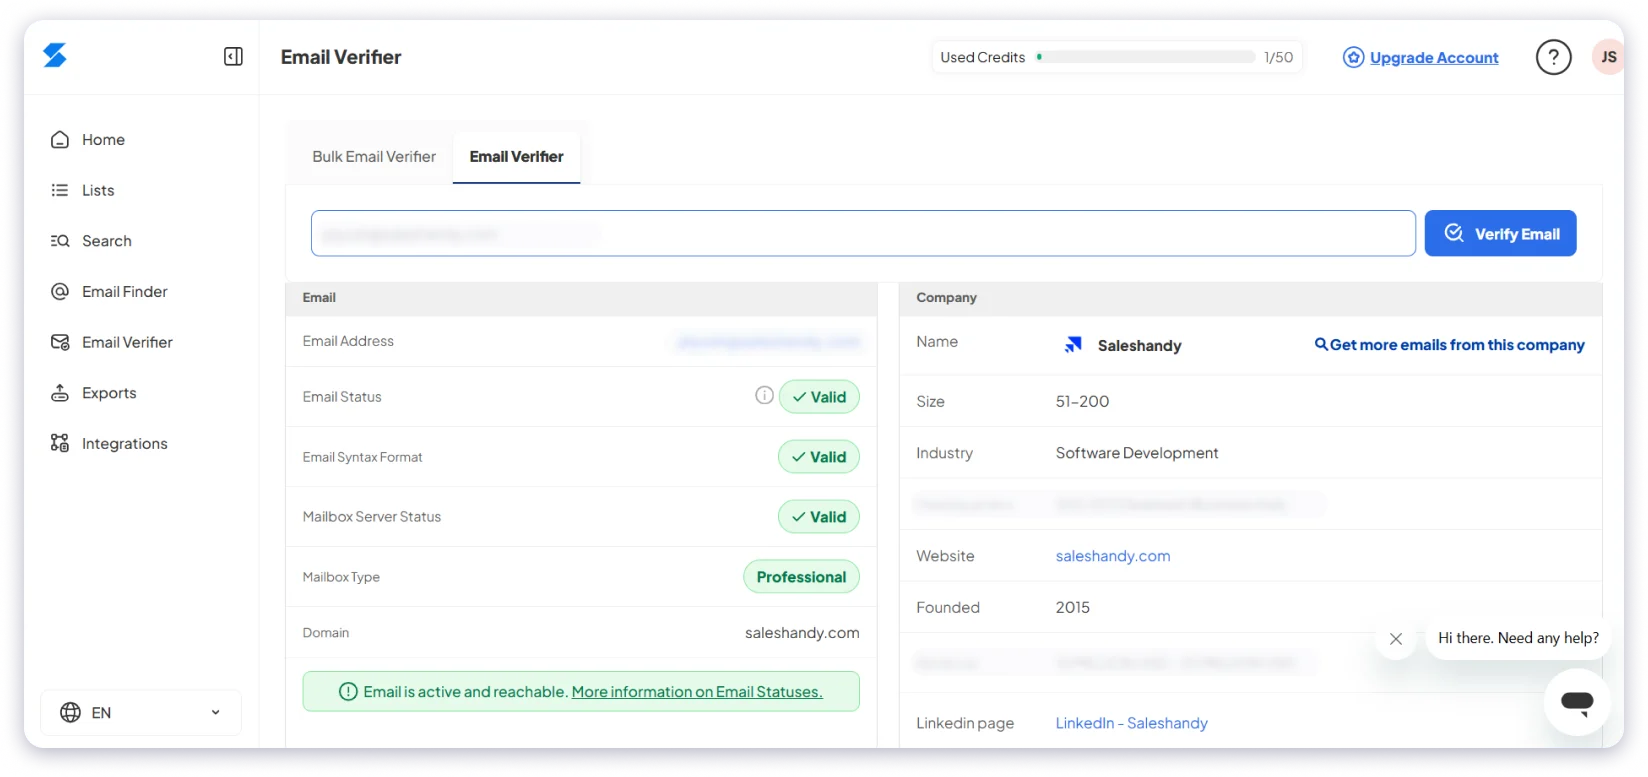Click the Email Verifier envelope icon

click(60, 342)
